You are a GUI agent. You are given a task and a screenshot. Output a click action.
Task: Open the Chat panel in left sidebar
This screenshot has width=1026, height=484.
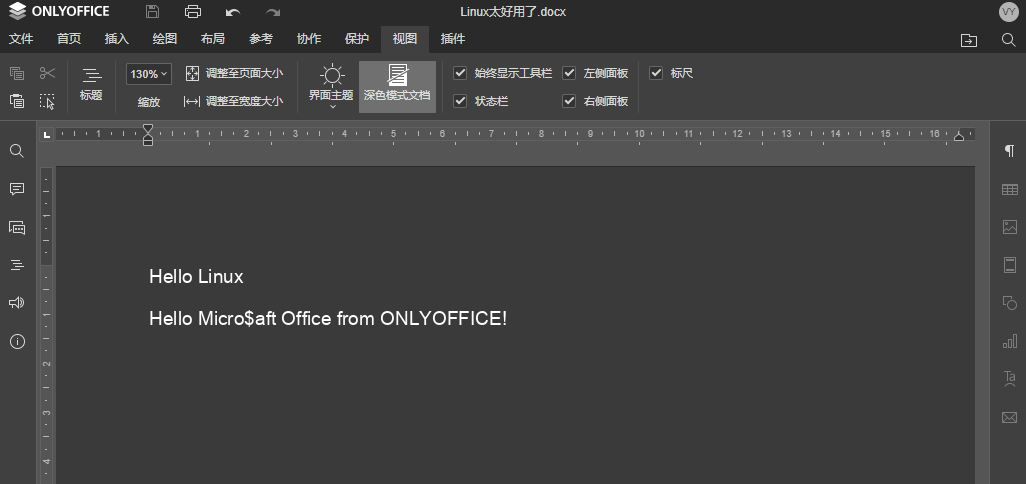click(17, 227)
